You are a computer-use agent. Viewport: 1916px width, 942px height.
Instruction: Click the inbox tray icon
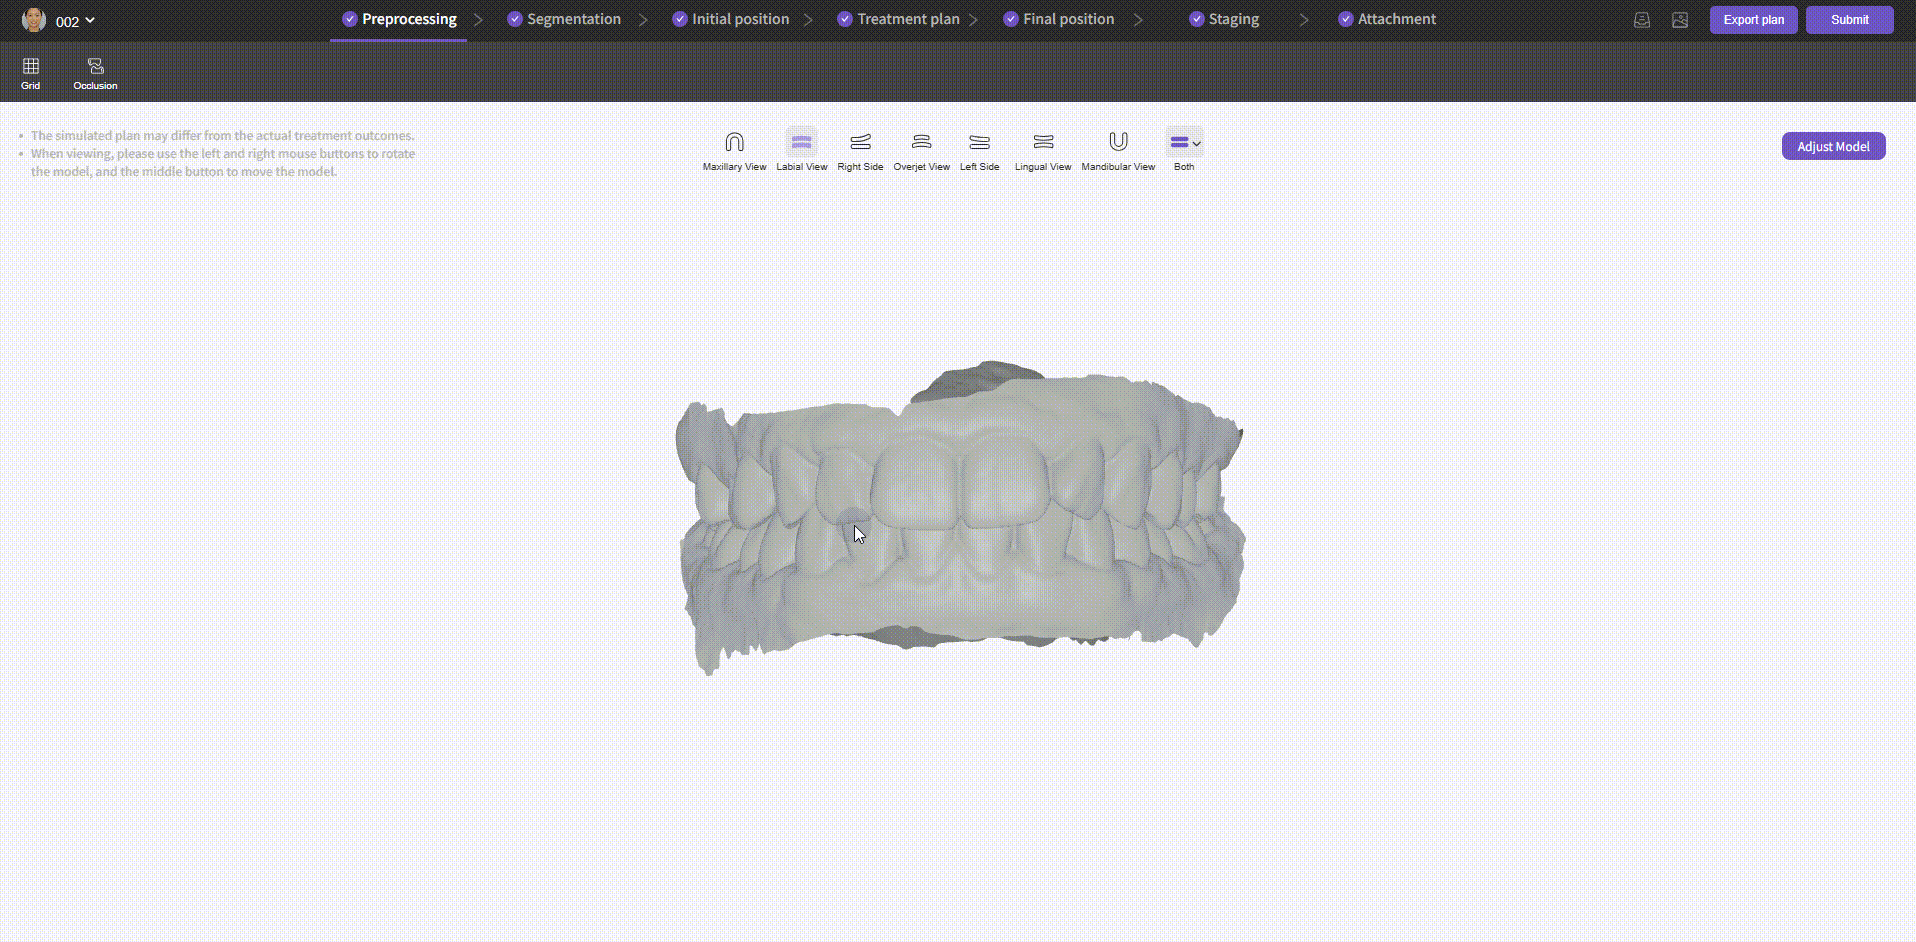point(1642,20)
